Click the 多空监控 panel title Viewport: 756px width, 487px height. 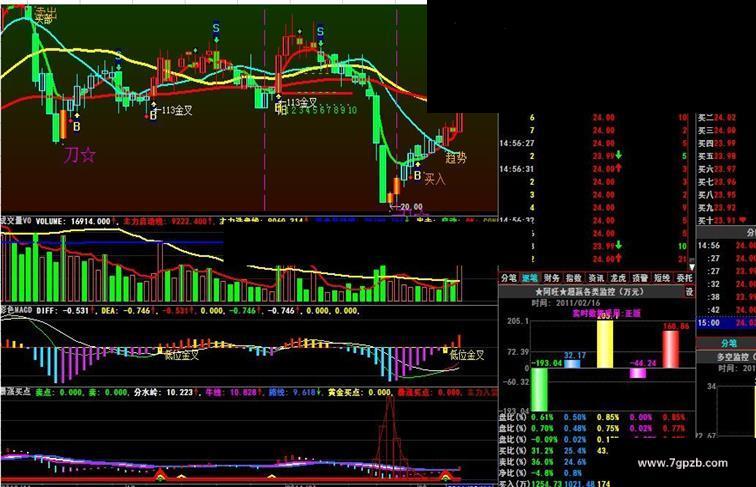coord(736,357)
